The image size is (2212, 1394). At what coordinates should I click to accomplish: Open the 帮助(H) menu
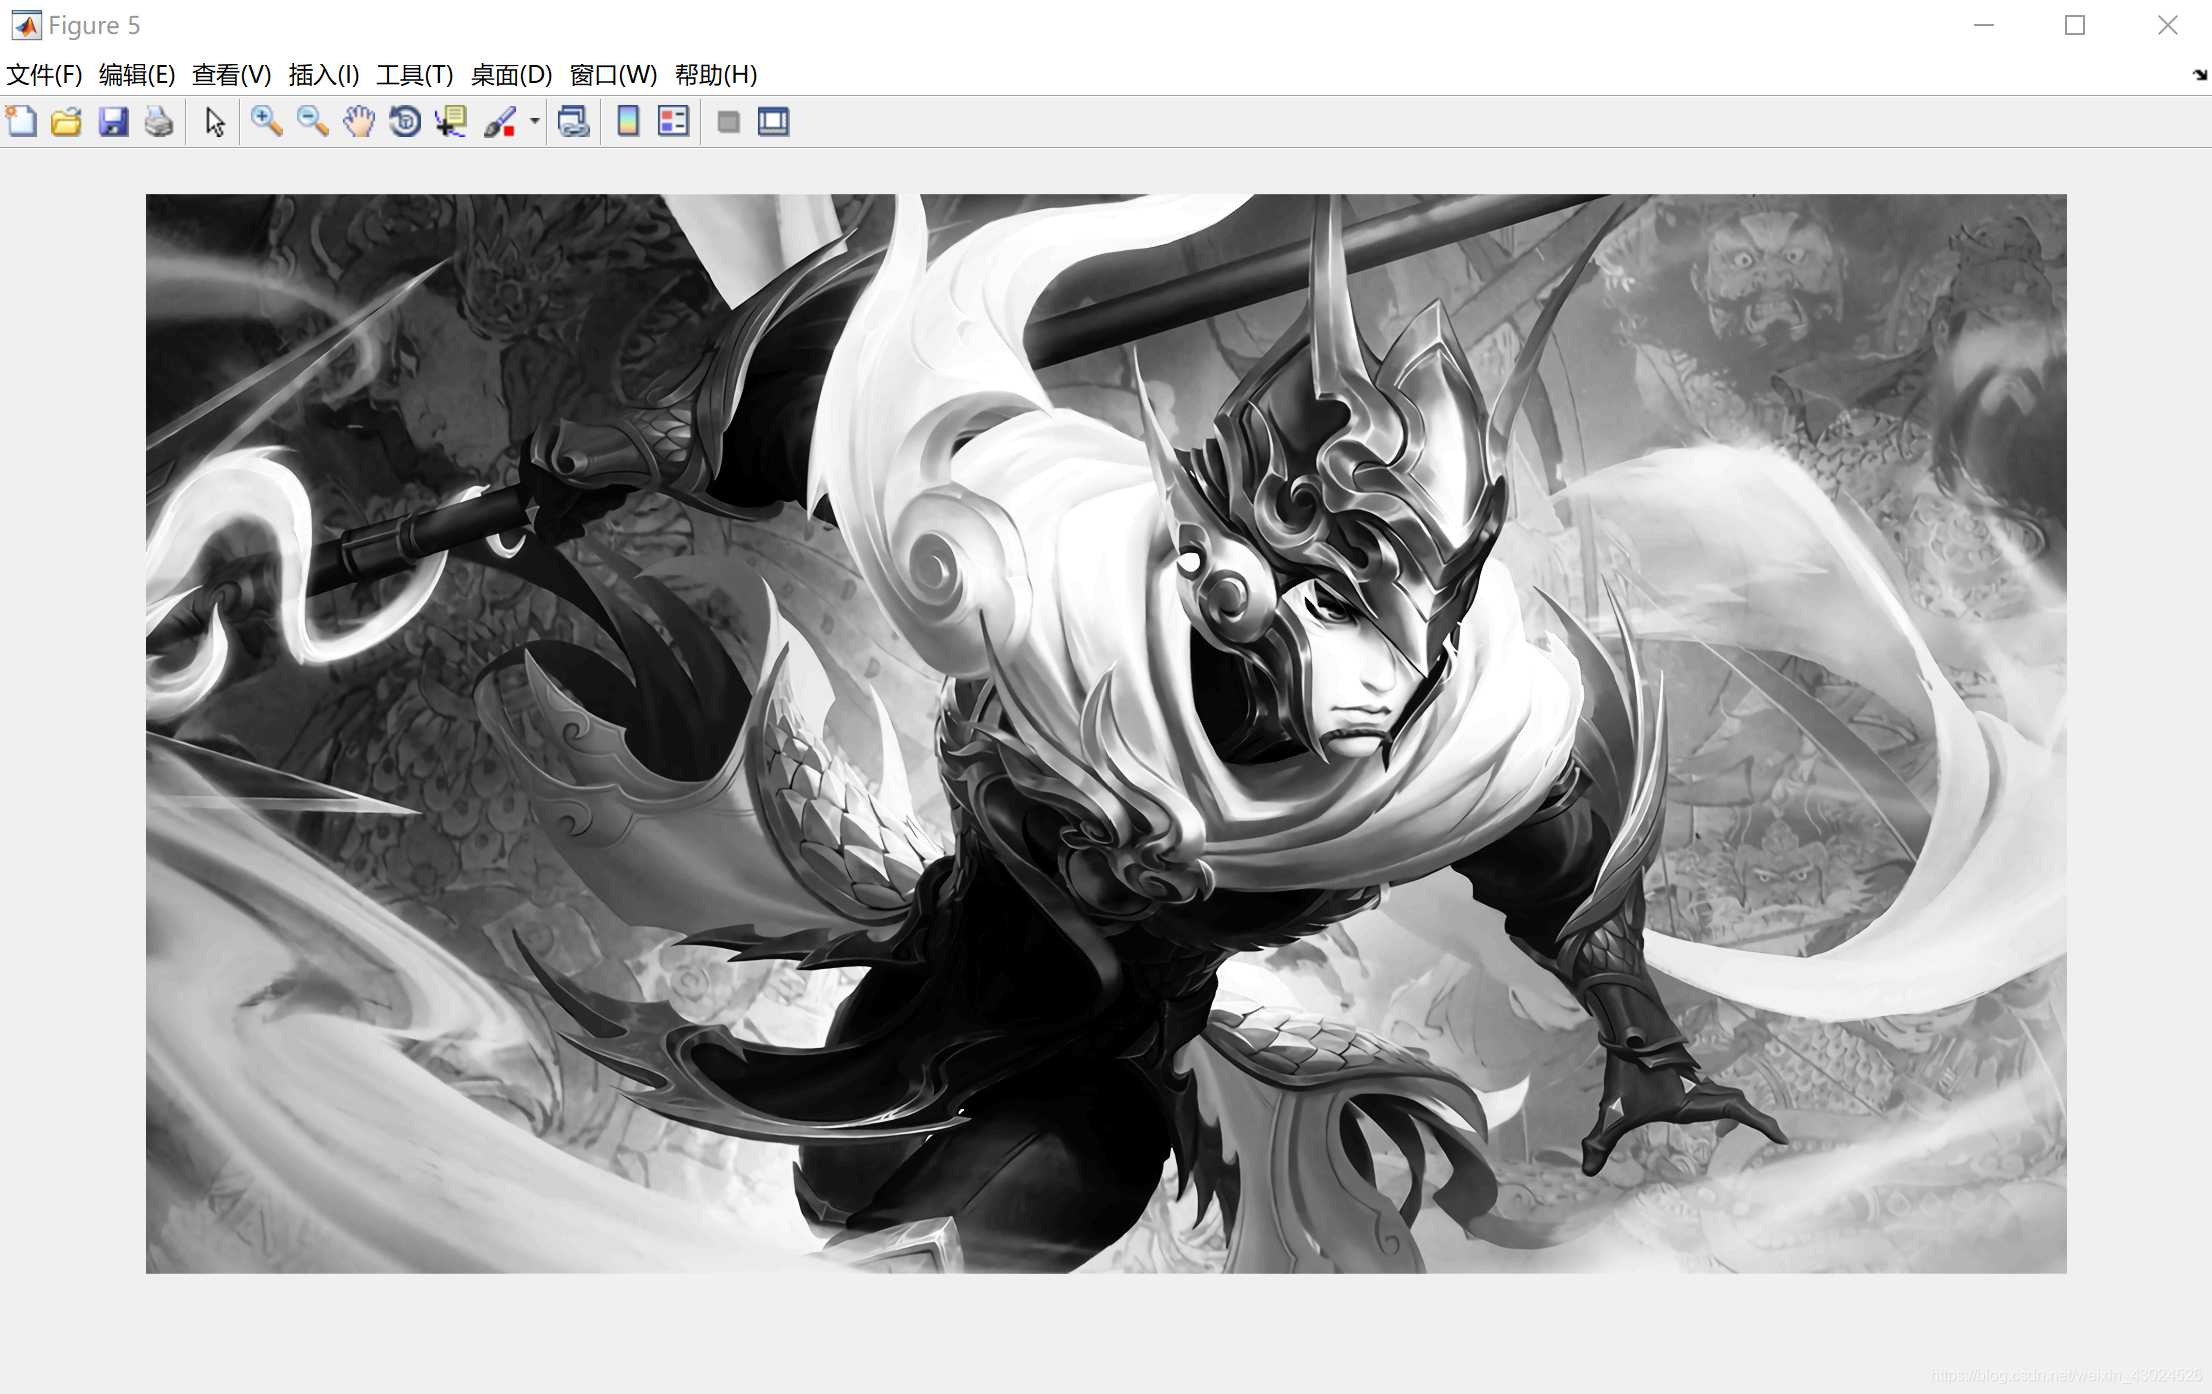point(716,75)
